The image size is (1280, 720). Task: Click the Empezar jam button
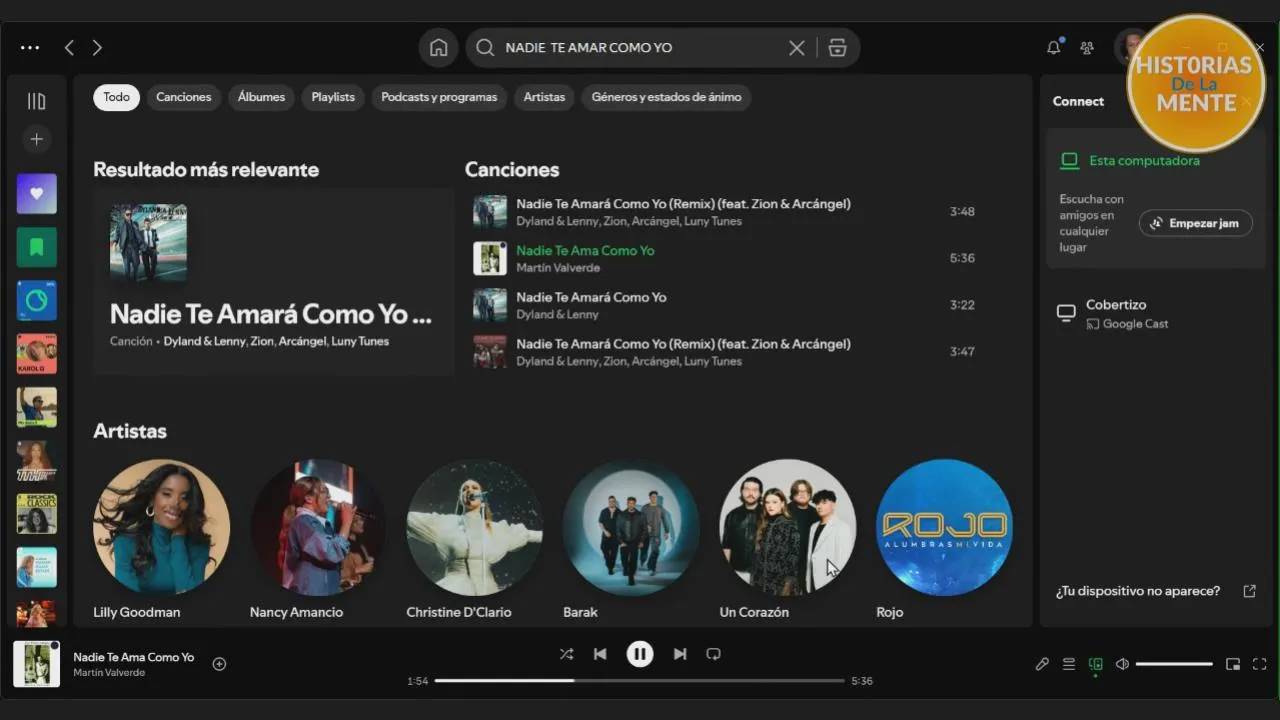pos(1195,223)
